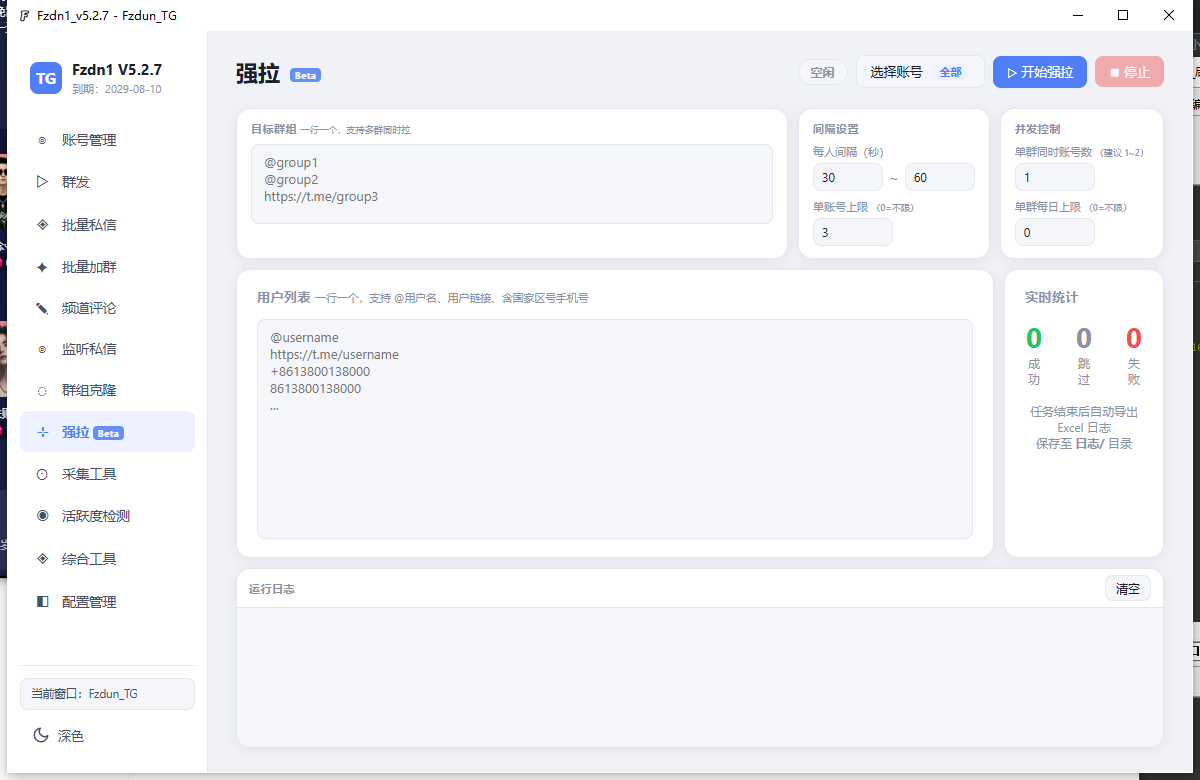1200x780 pixels.
Task: Open the 频道评论 section
Action: 107,308
